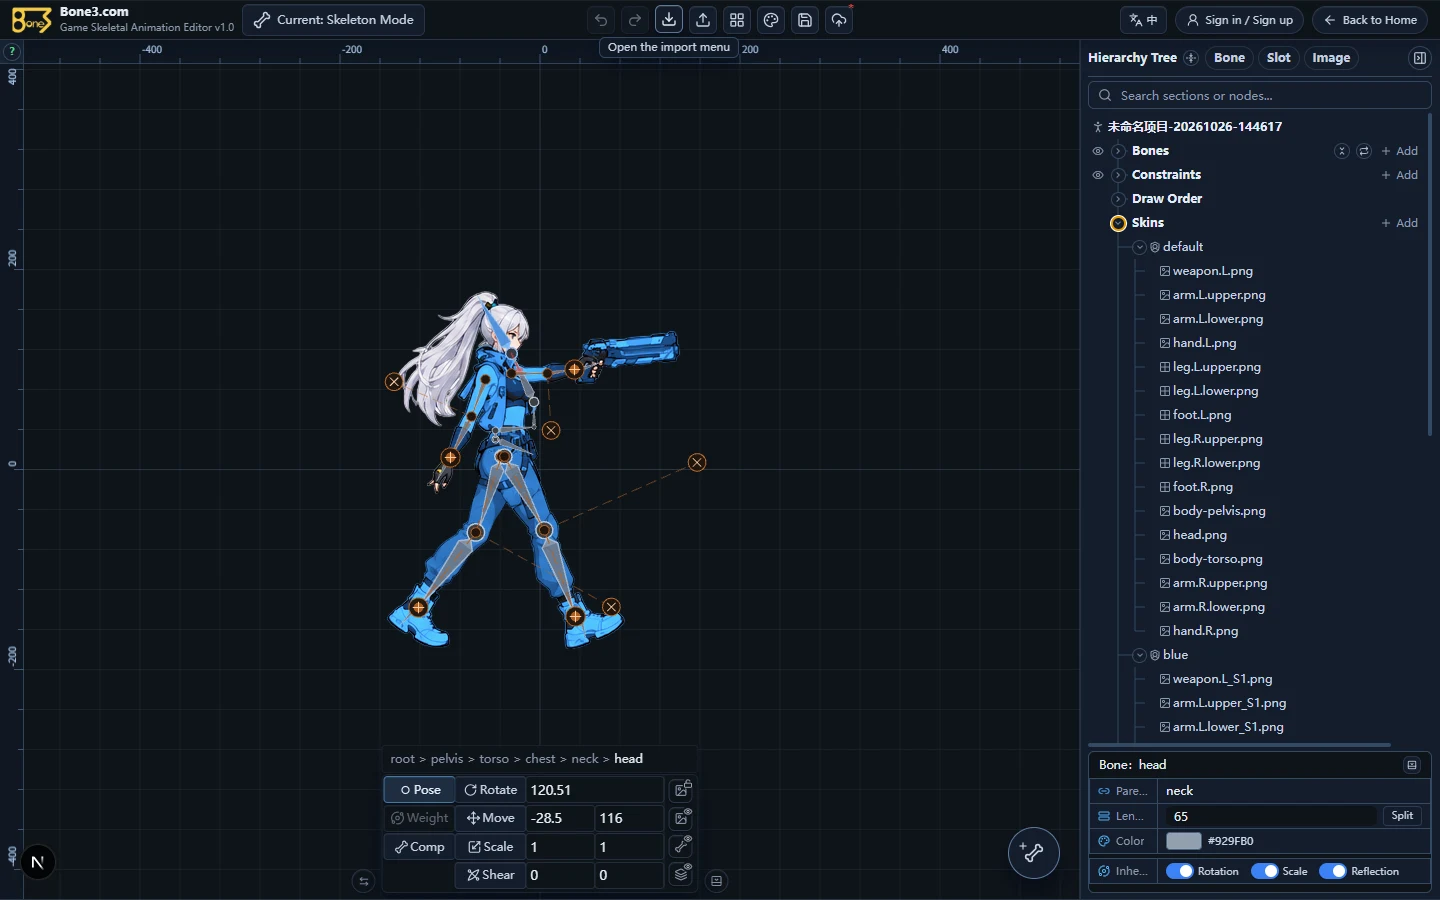The image size is (1440, 900).
Task: Expand the Constraints section
Action: (1118, 175)
